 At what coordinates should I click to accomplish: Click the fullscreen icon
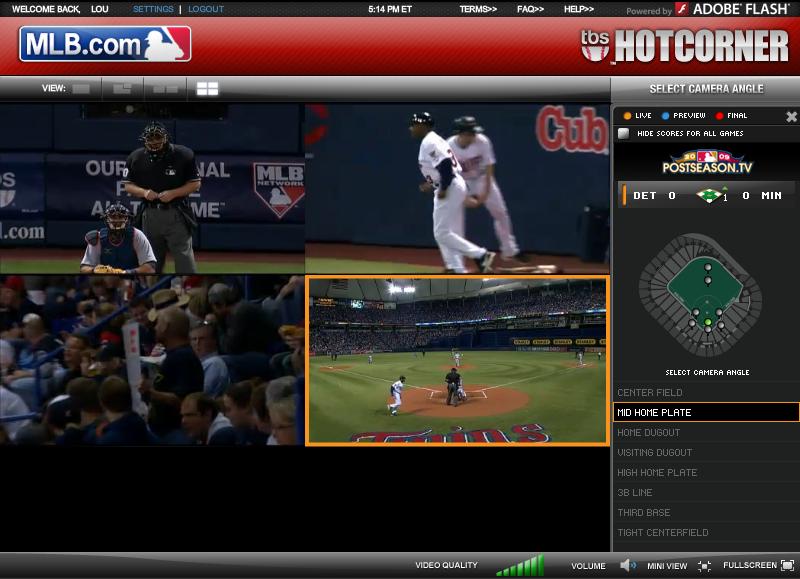click(x=788, y=565)
